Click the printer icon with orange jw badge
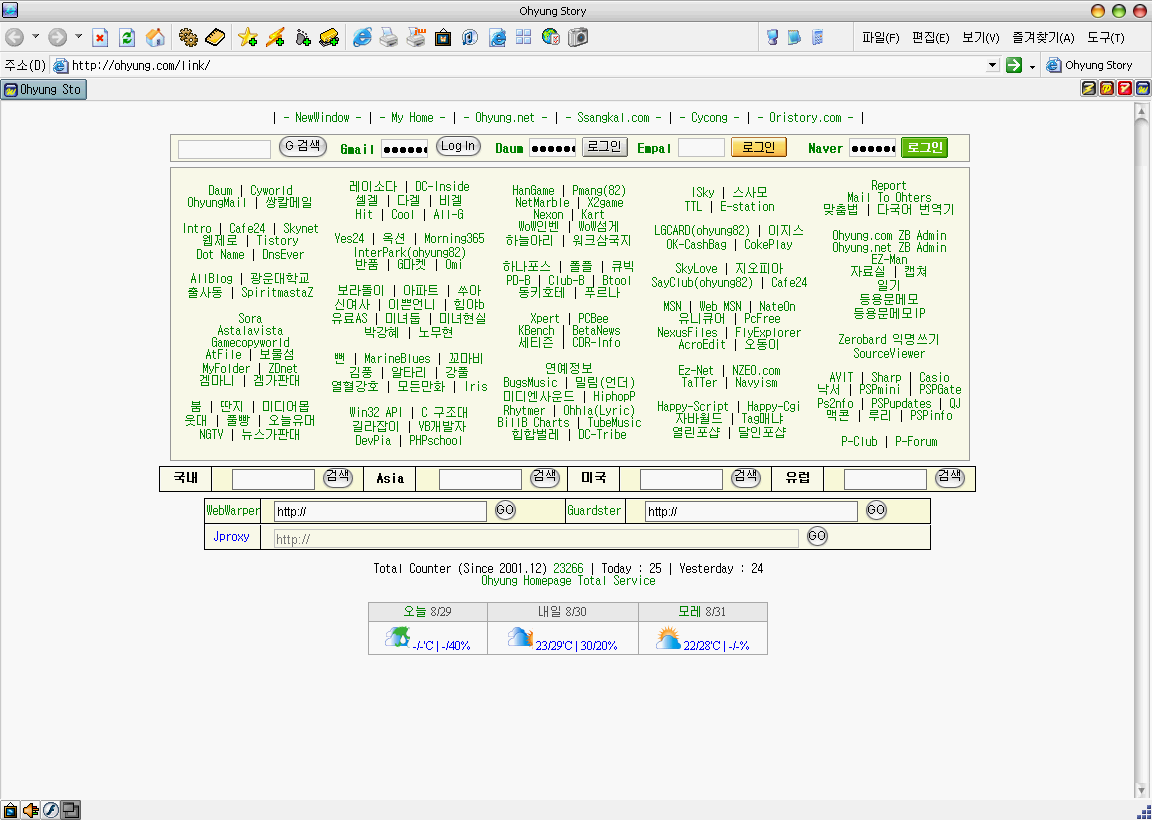 [416, 37]
